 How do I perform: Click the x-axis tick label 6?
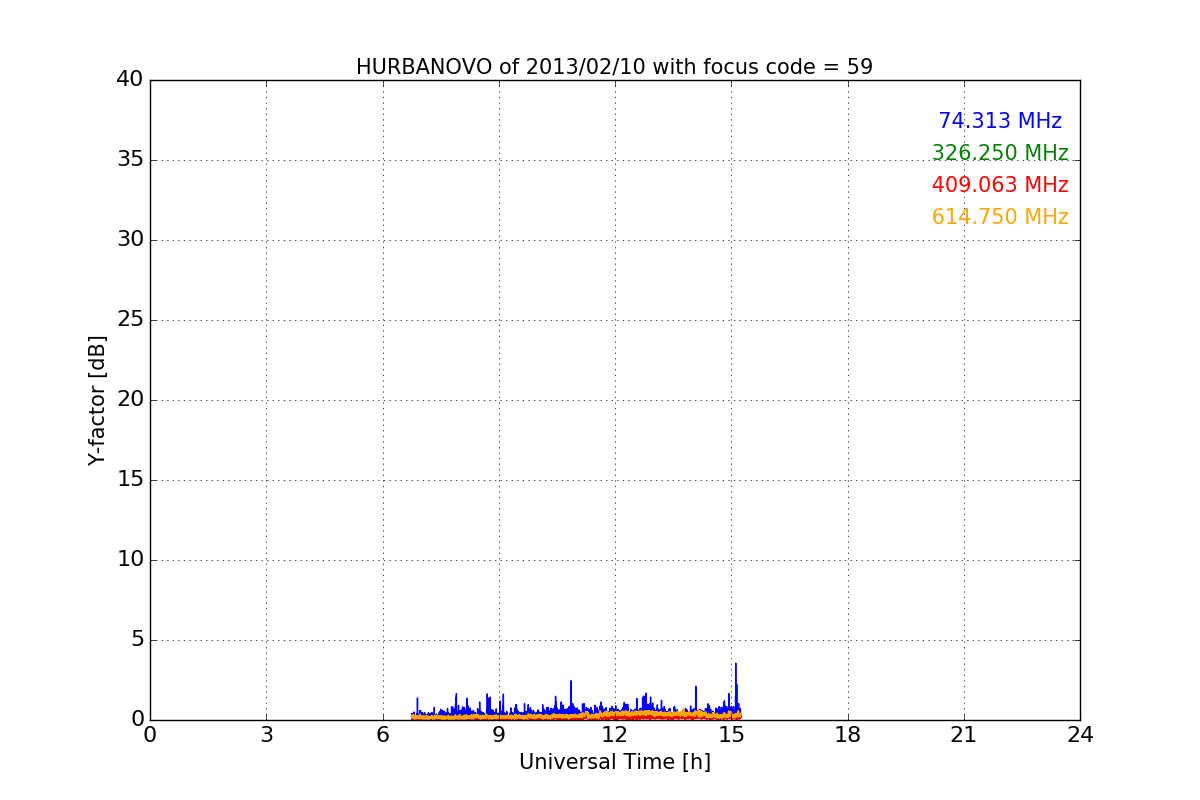383,735
